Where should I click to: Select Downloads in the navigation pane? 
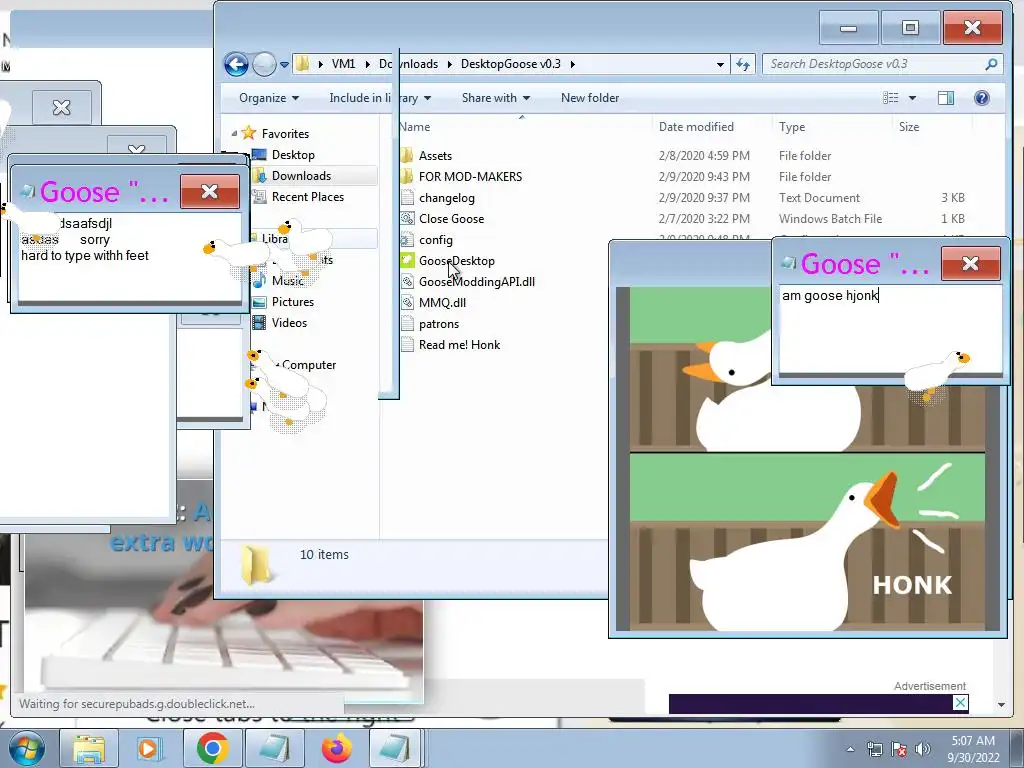pyautogui.click(x=301, y=176)
